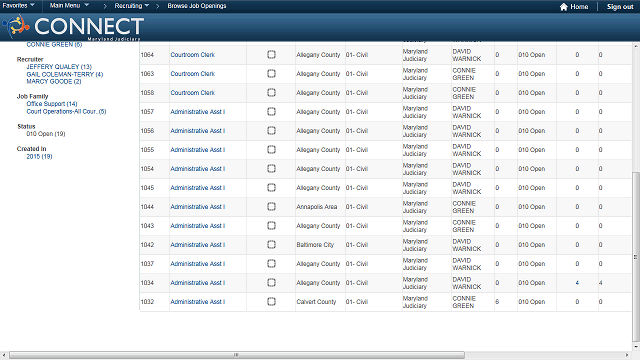640x360 pixels.
Task: Filter by recruiter MARCY GOODE (2)
Action: (54, 82)
